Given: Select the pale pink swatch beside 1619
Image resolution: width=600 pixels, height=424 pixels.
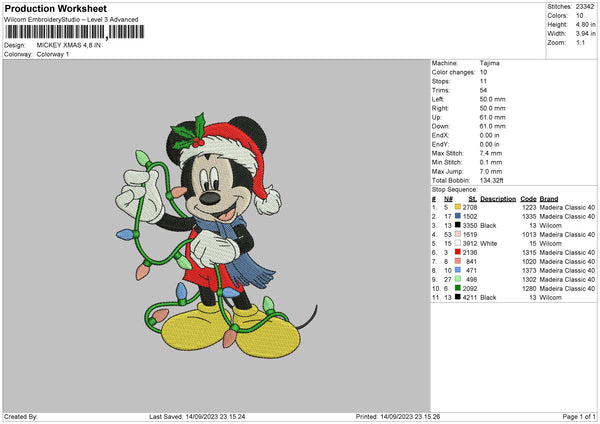Looking at the screenshot, I should tap(457, 234).
